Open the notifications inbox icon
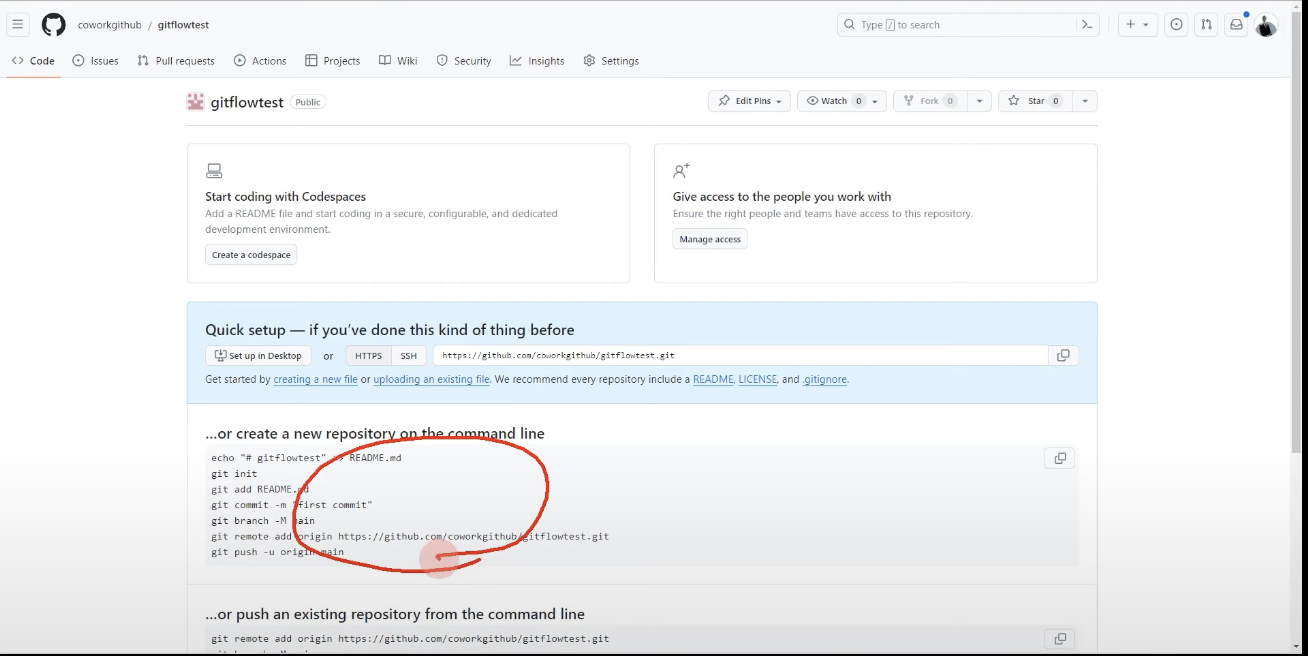The image size is (1308, 656). click(x=1236, y=25)
